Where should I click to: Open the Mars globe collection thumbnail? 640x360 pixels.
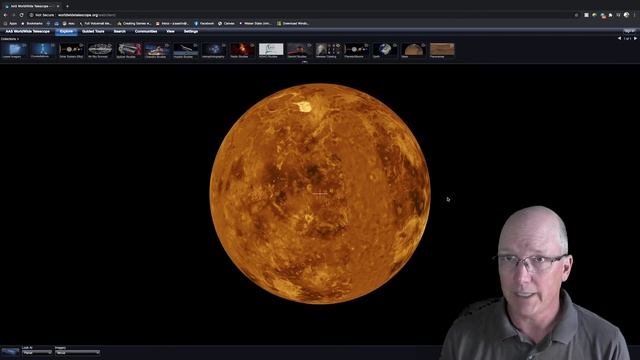point(413,50)
